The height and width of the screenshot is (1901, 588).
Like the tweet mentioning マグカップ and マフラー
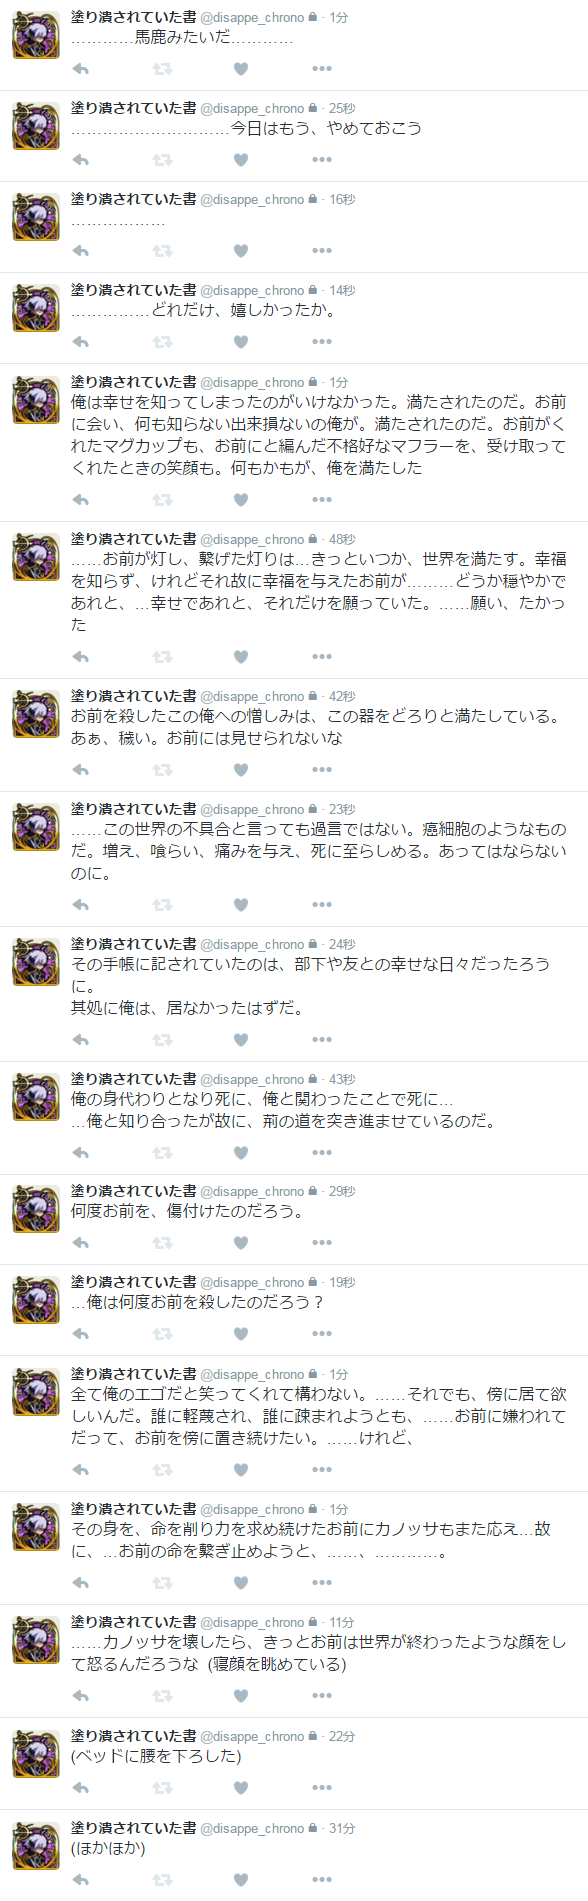241,499
